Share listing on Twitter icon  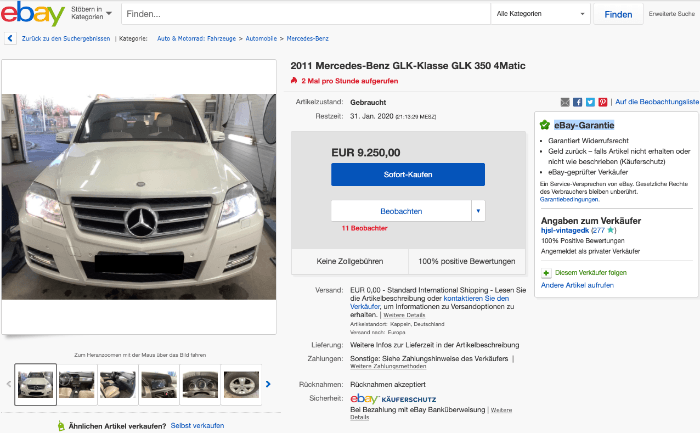point(590,102)
